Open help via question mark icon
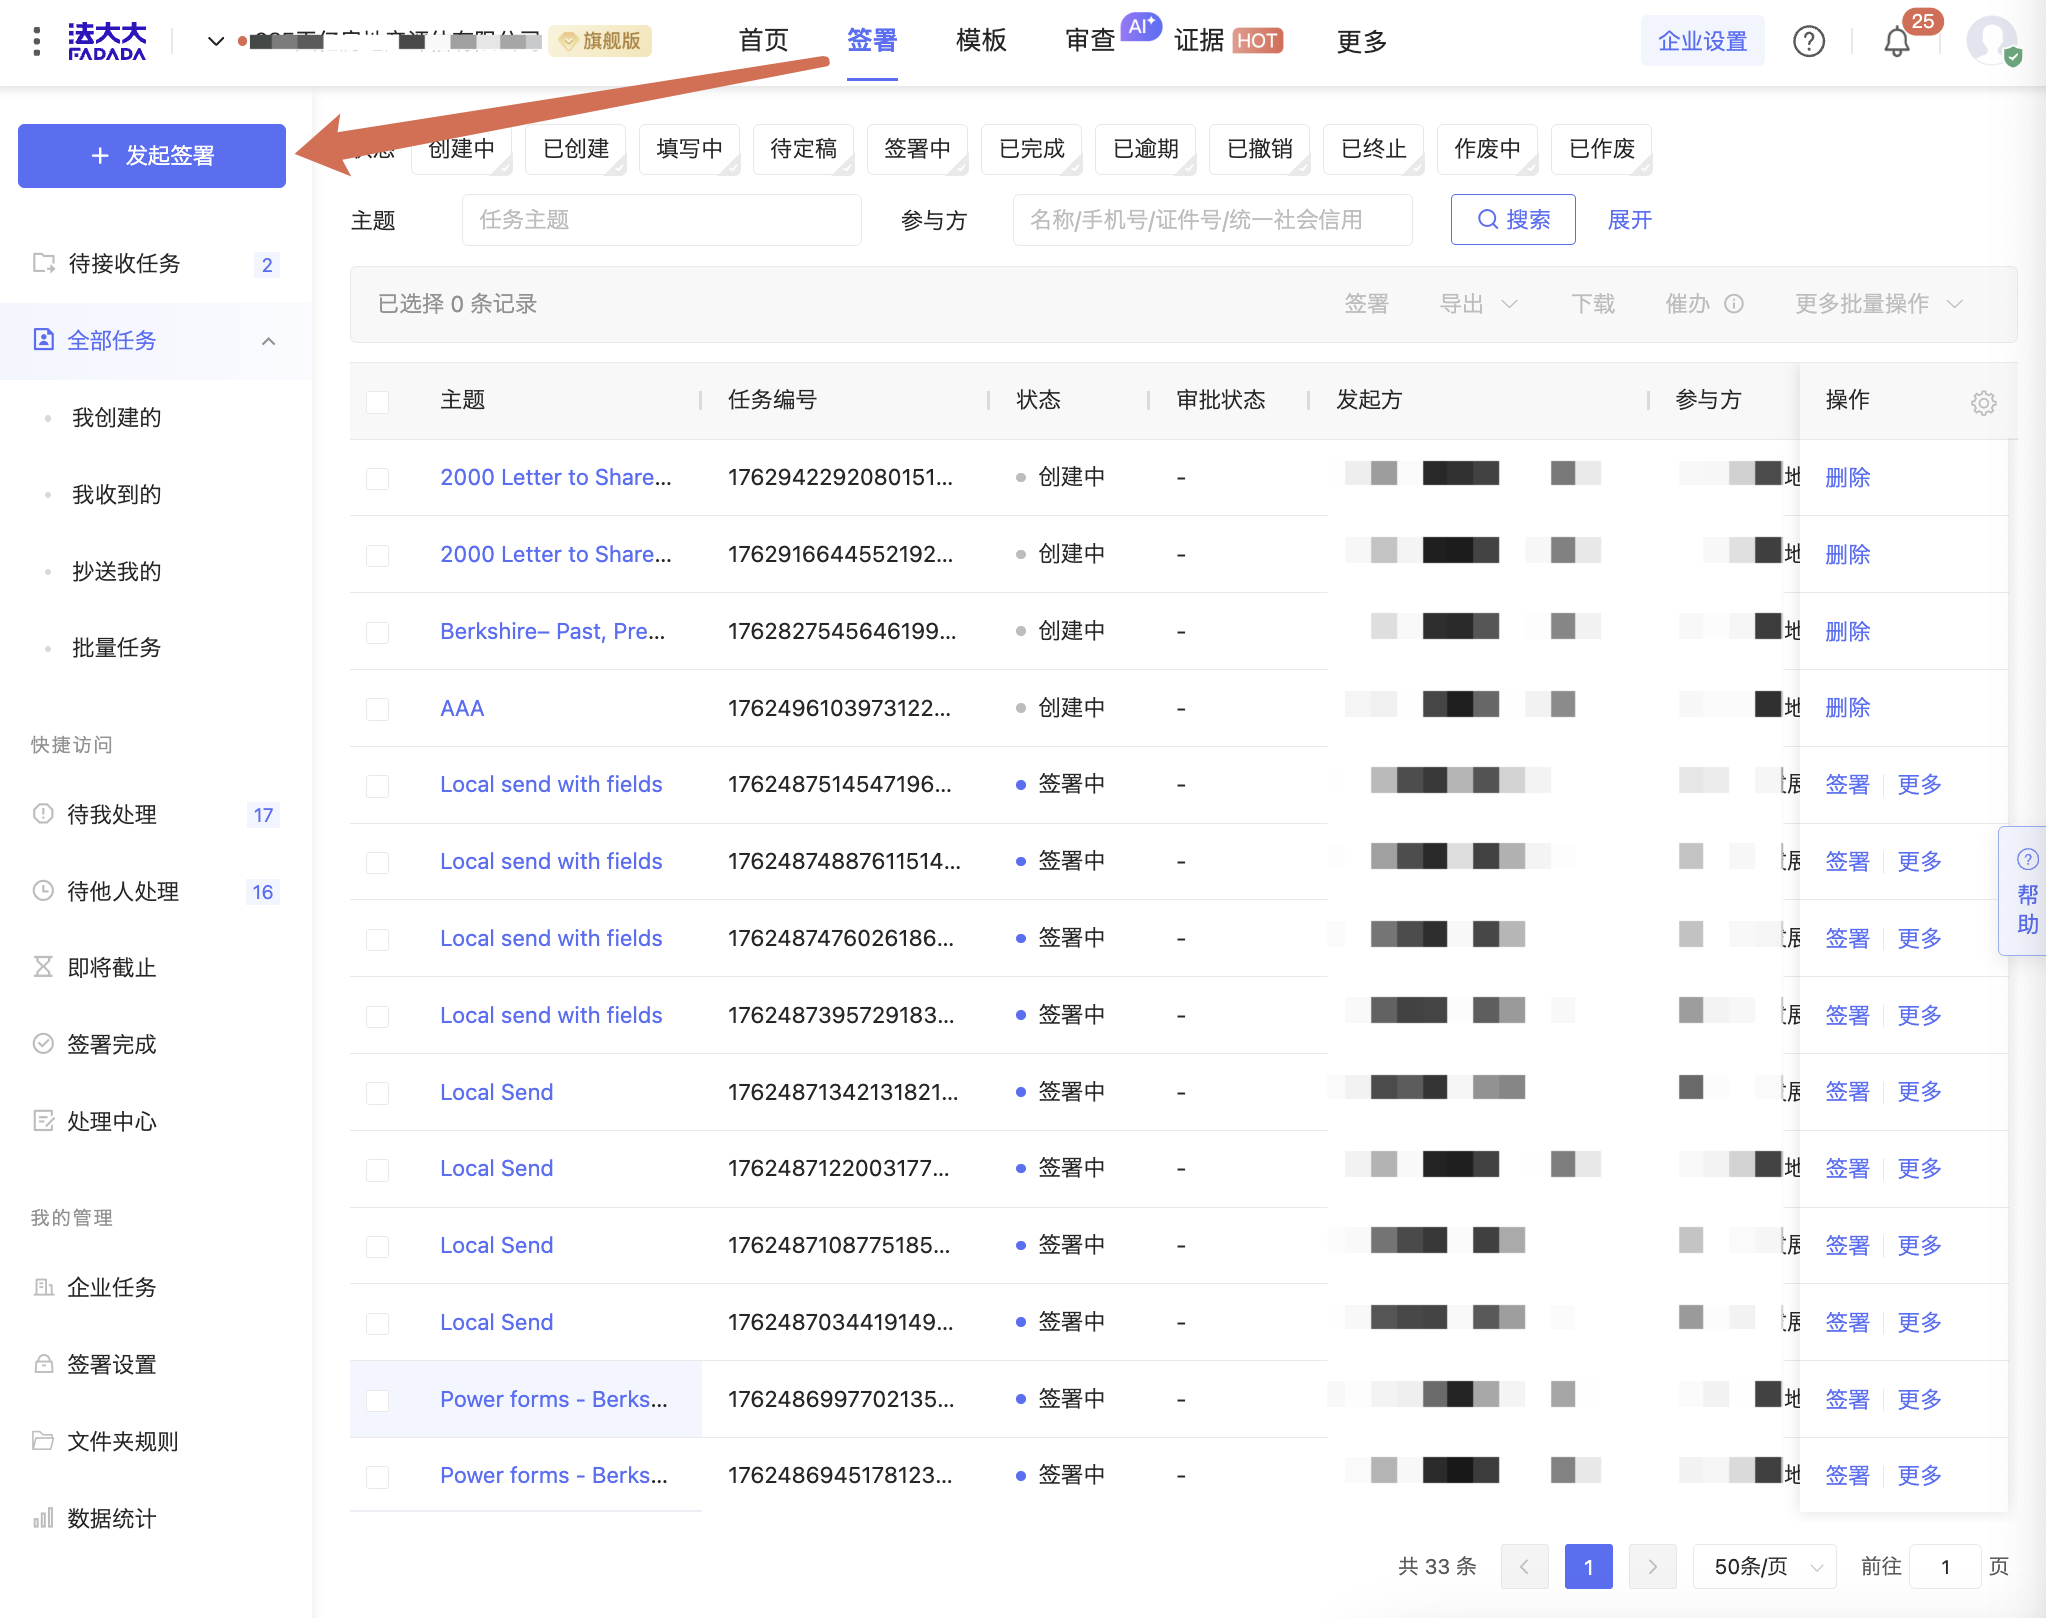 1808,42
